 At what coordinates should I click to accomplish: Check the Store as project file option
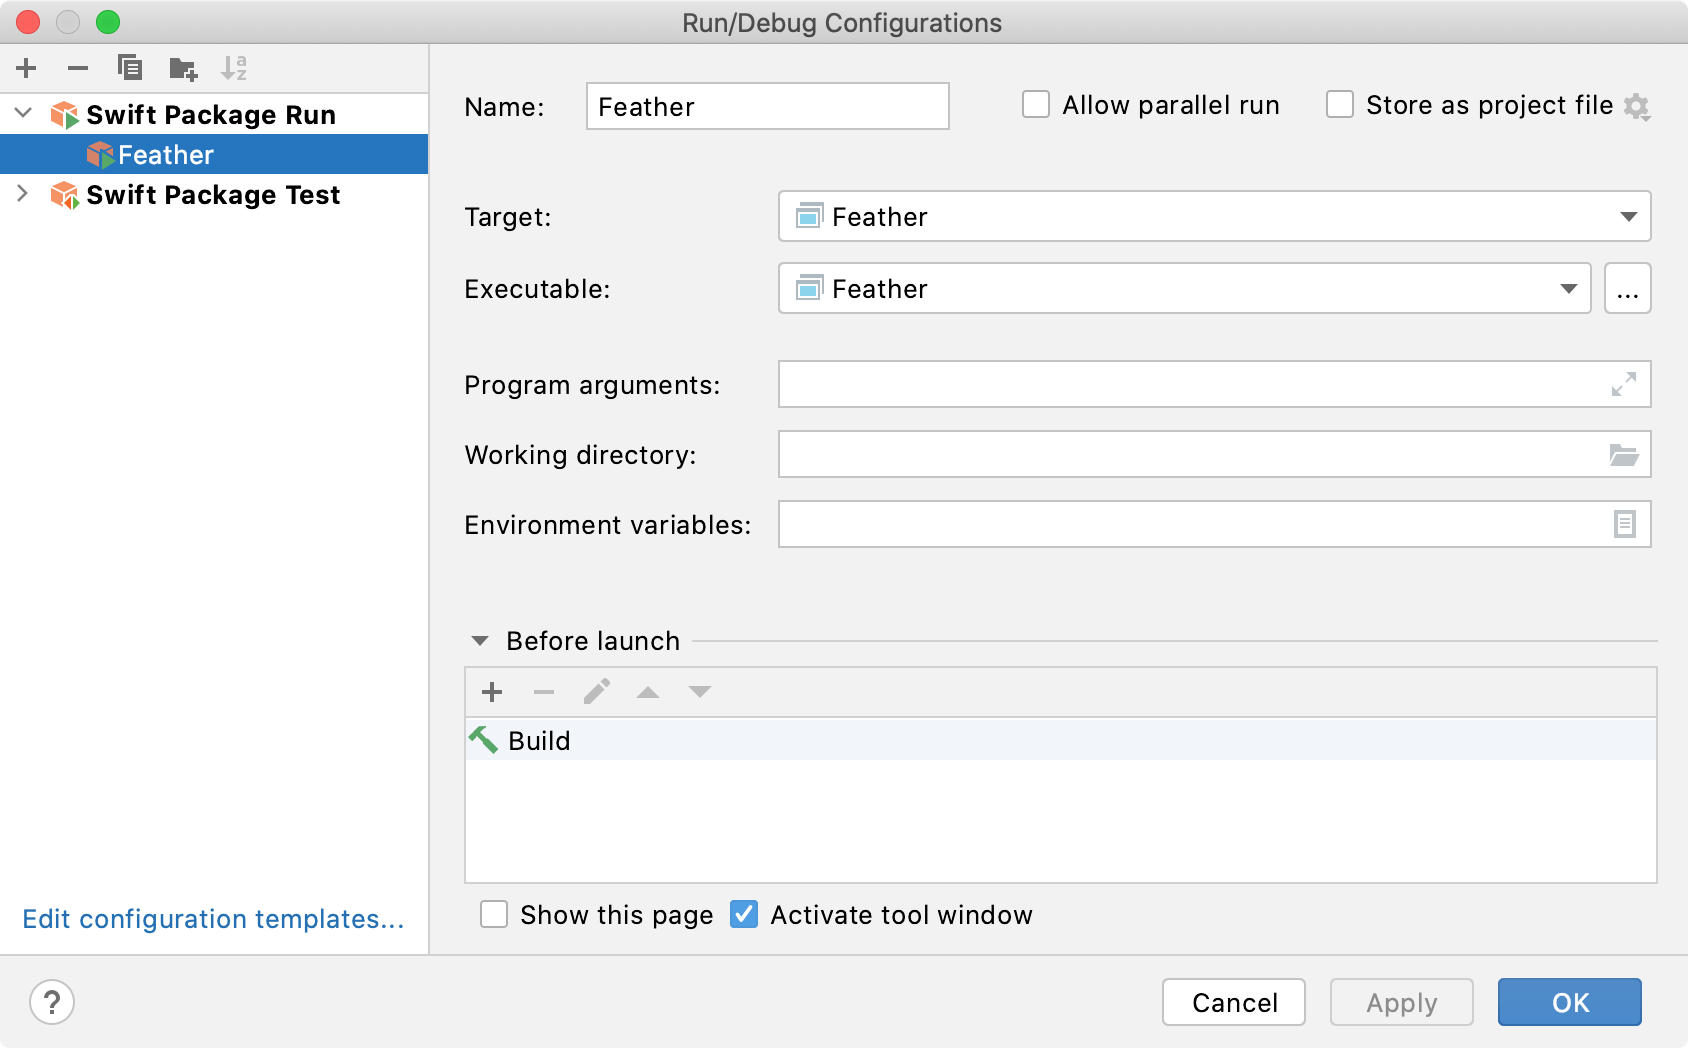tap(1340, 105)
